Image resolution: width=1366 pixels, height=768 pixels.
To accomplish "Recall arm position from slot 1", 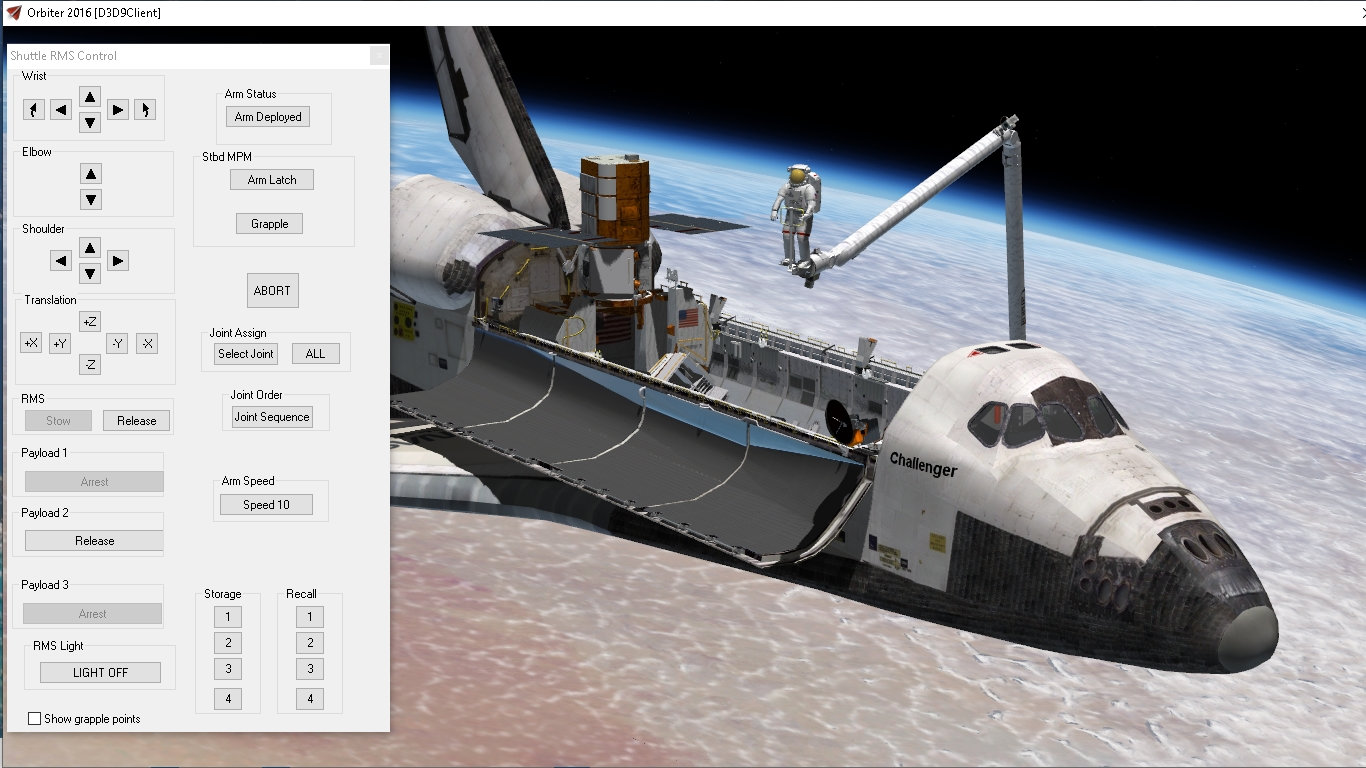I will (310, 617).
